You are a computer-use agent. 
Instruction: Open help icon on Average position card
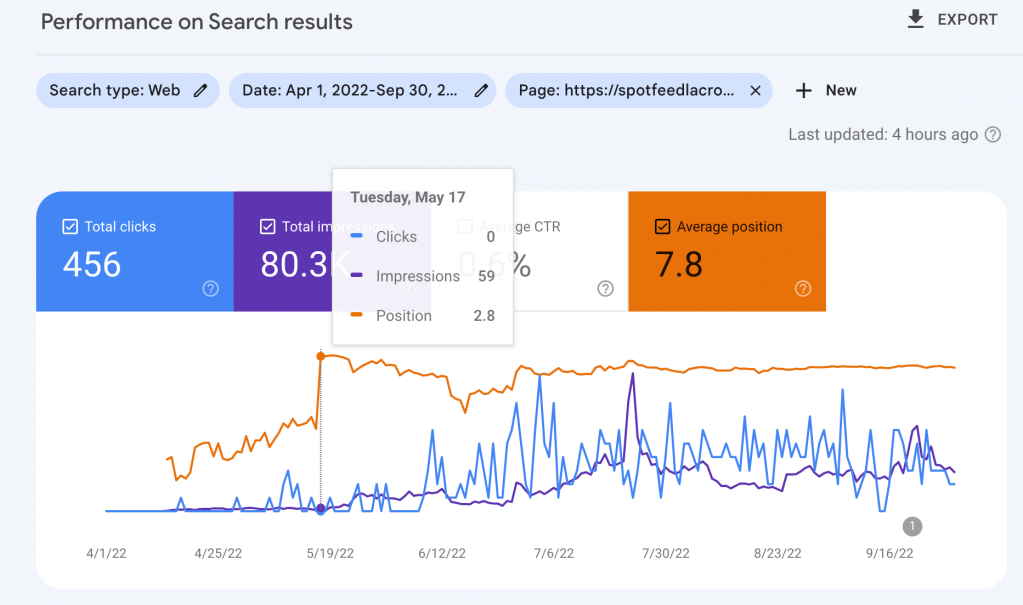[803, 288]
